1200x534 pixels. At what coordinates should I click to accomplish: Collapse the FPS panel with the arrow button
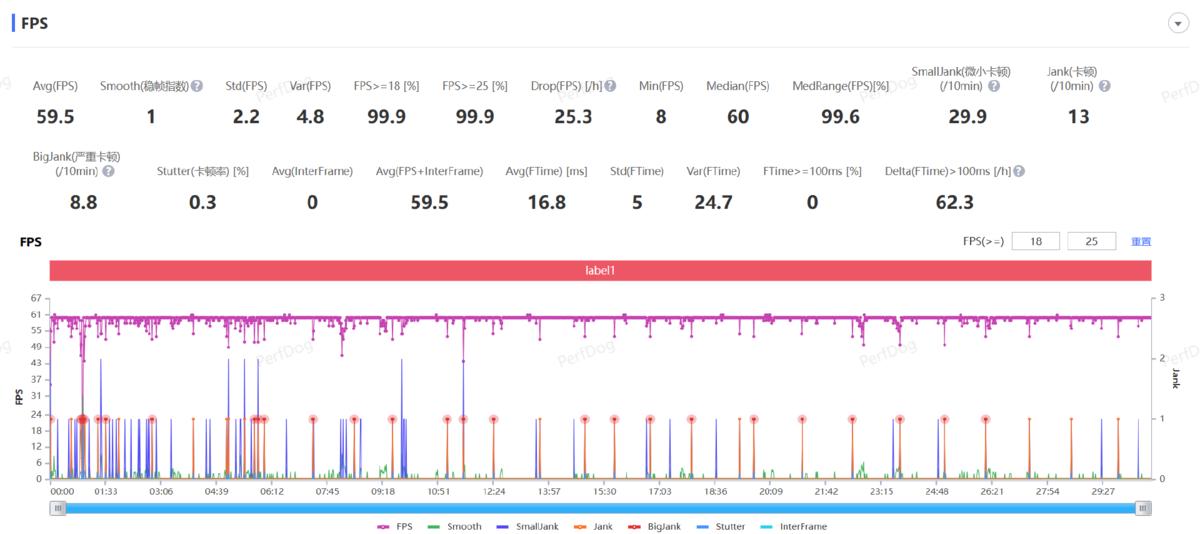click(x=1177, y=24)
